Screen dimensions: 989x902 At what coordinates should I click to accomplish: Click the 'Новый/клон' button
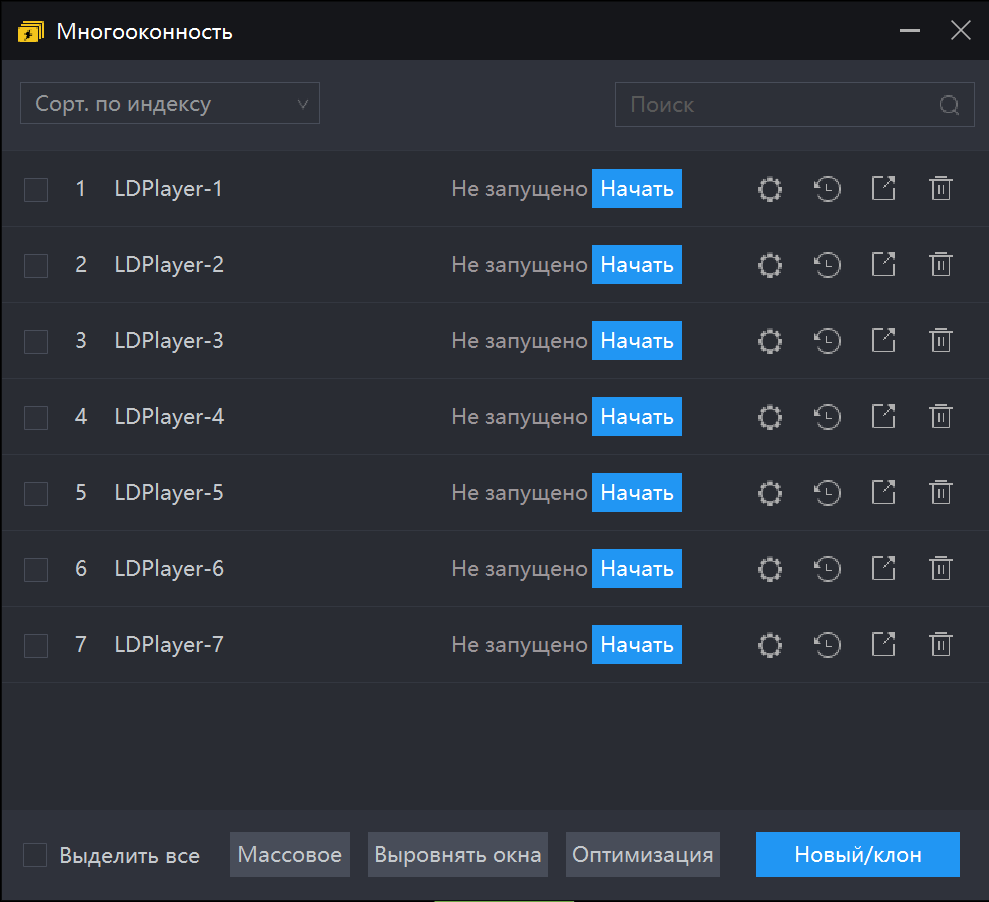[x=858, y=855]
